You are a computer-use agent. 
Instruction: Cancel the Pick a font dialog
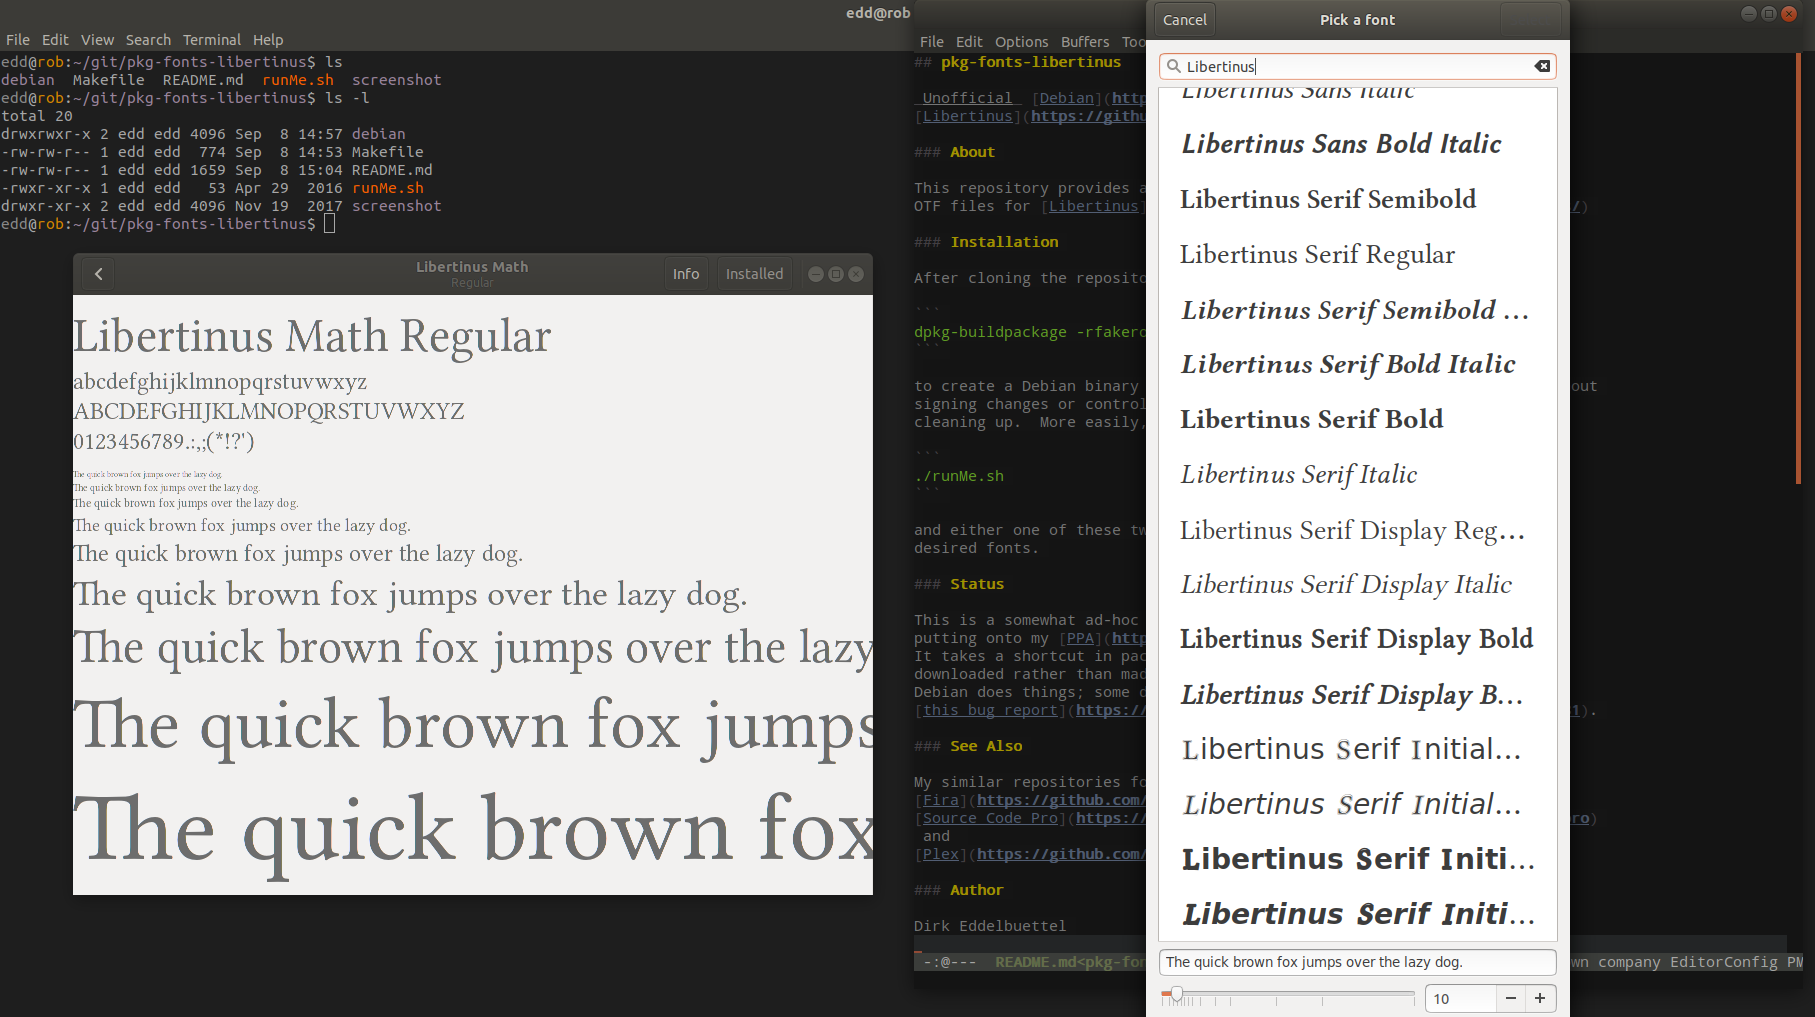[1185, 20]
